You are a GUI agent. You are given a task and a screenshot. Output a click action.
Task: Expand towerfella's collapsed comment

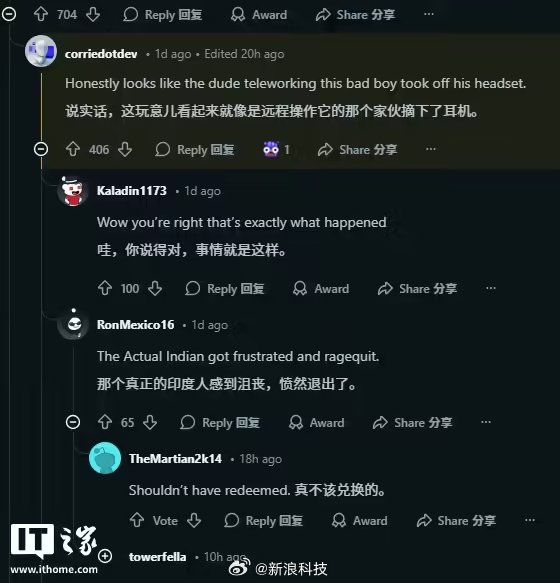(105, 556)
